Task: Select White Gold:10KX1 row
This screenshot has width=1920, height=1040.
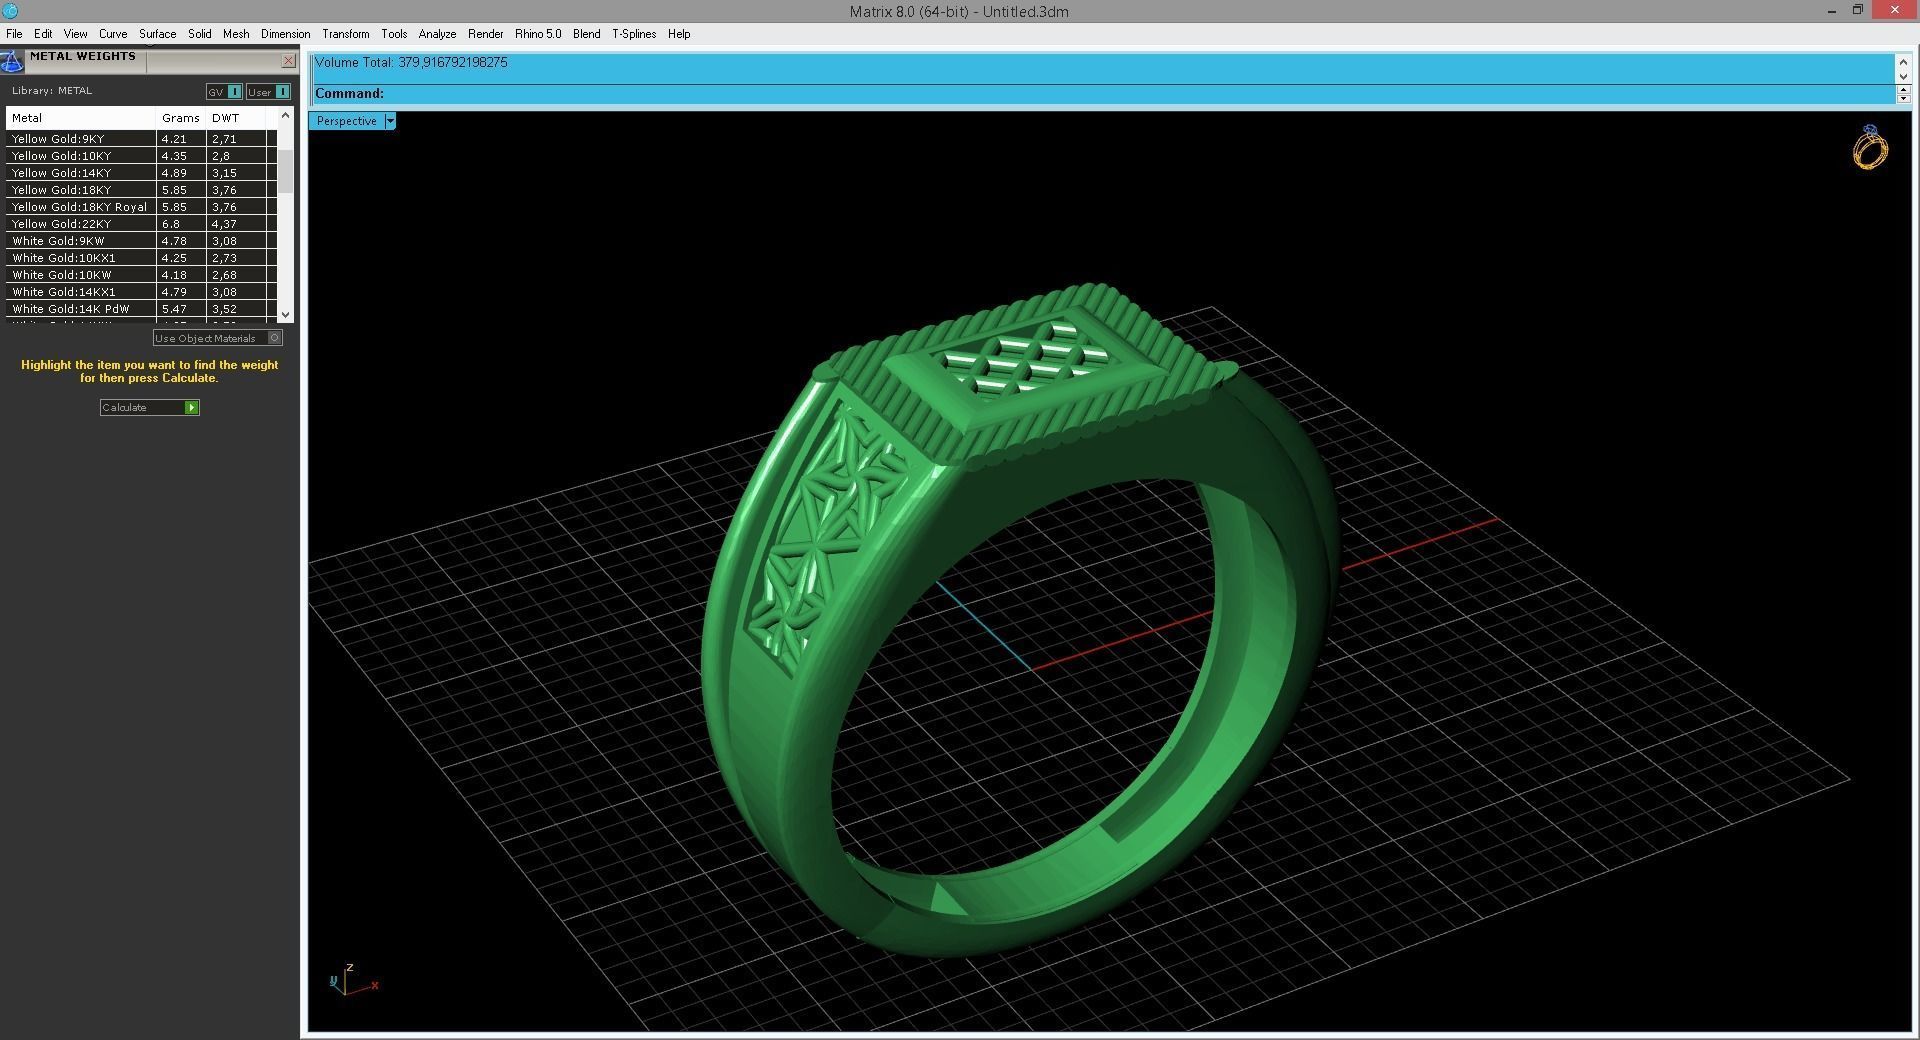Action: click(141, 258)
